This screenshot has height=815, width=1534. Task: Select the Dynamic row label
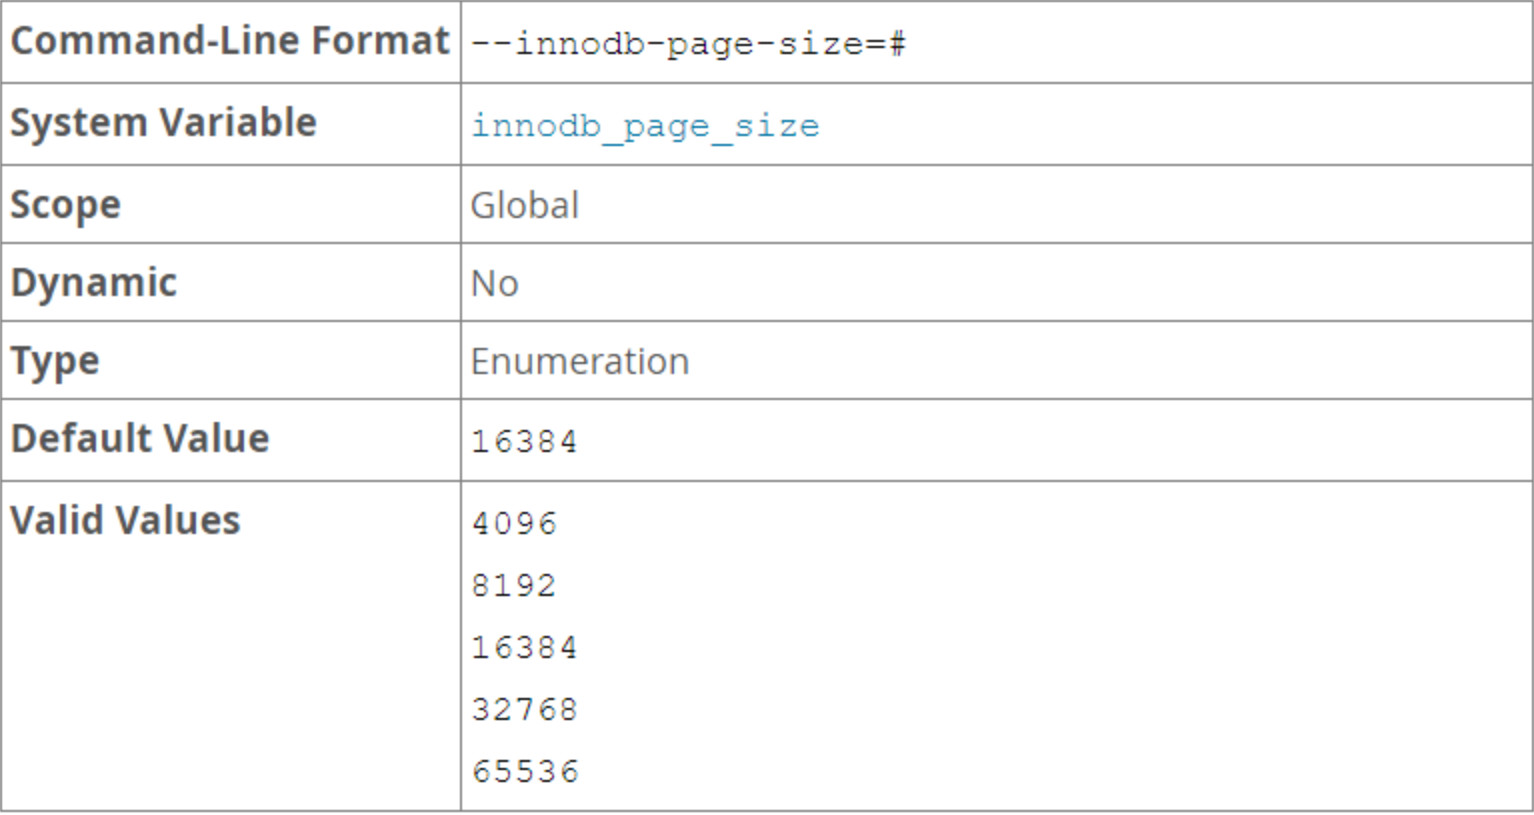click(x=93, y=283)
